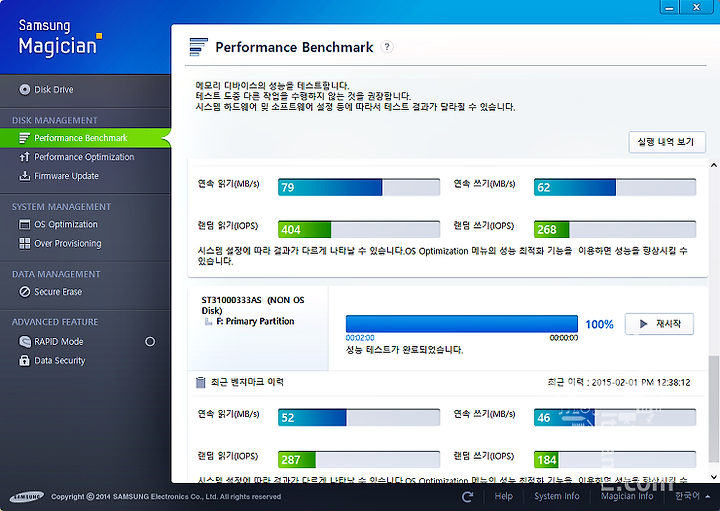Click the RAPID Mode drive icon
This screenshot has width=720, height=511.
click(x=24, y=342)
